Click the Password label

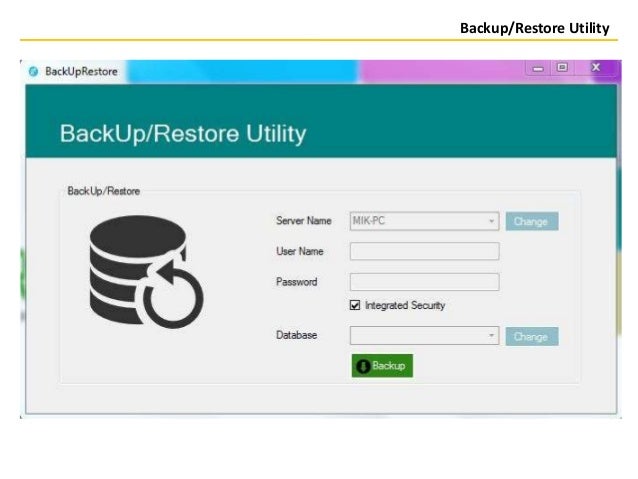click(296, 282)
